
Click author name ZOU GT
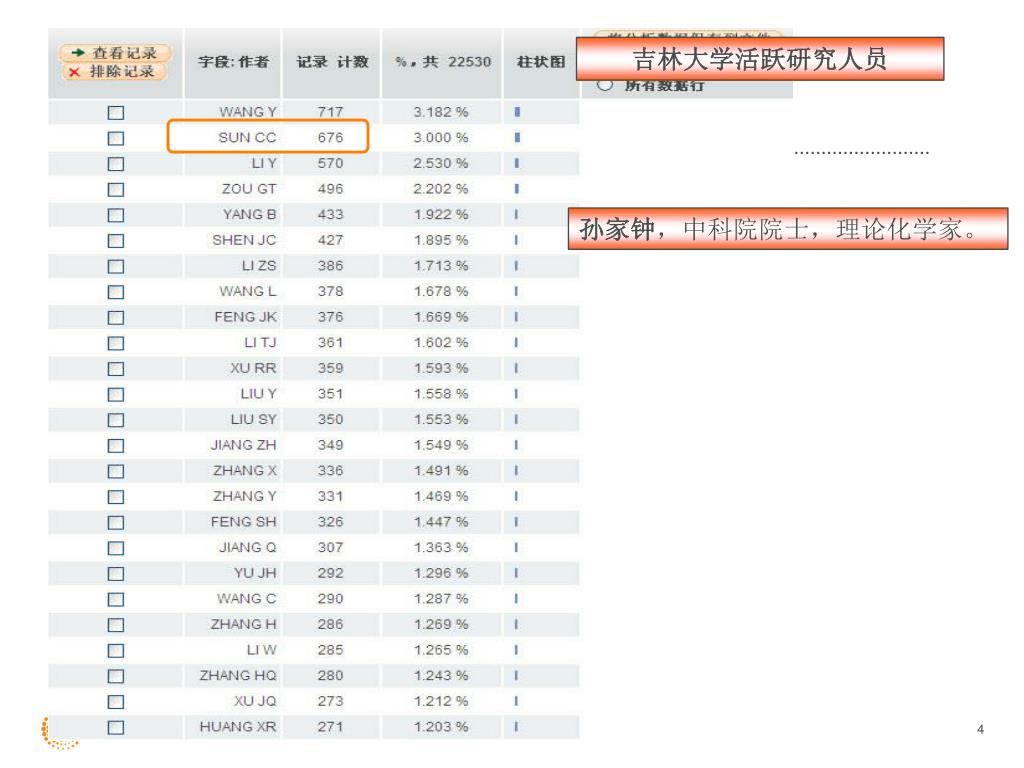249,189
